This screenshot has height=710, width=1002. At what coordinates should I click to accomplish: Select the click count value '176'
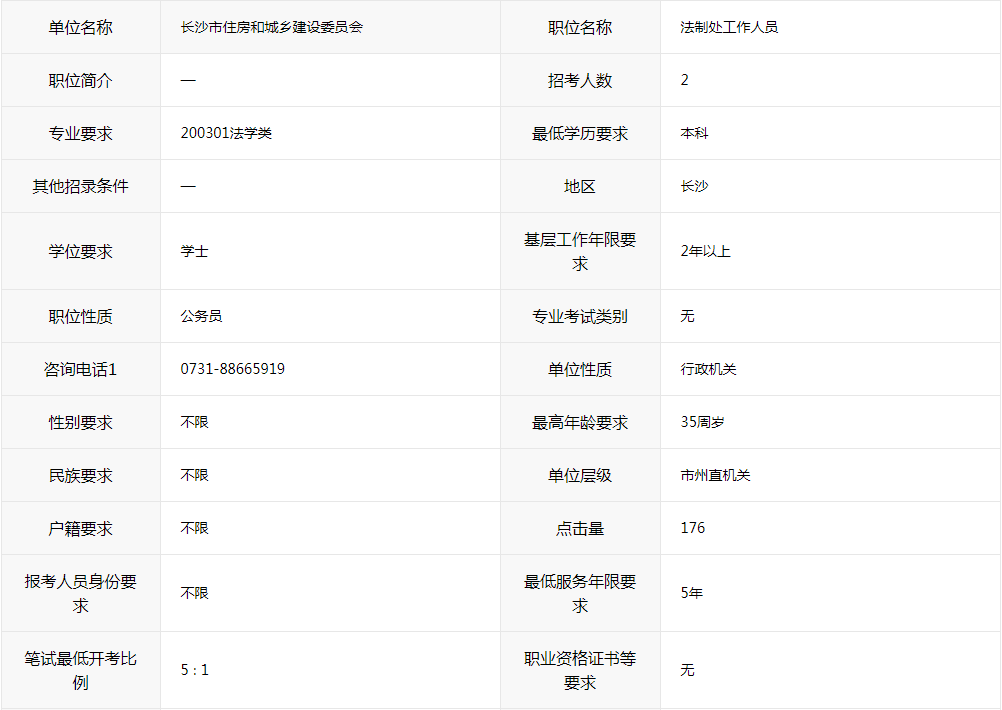pos(693,528)
